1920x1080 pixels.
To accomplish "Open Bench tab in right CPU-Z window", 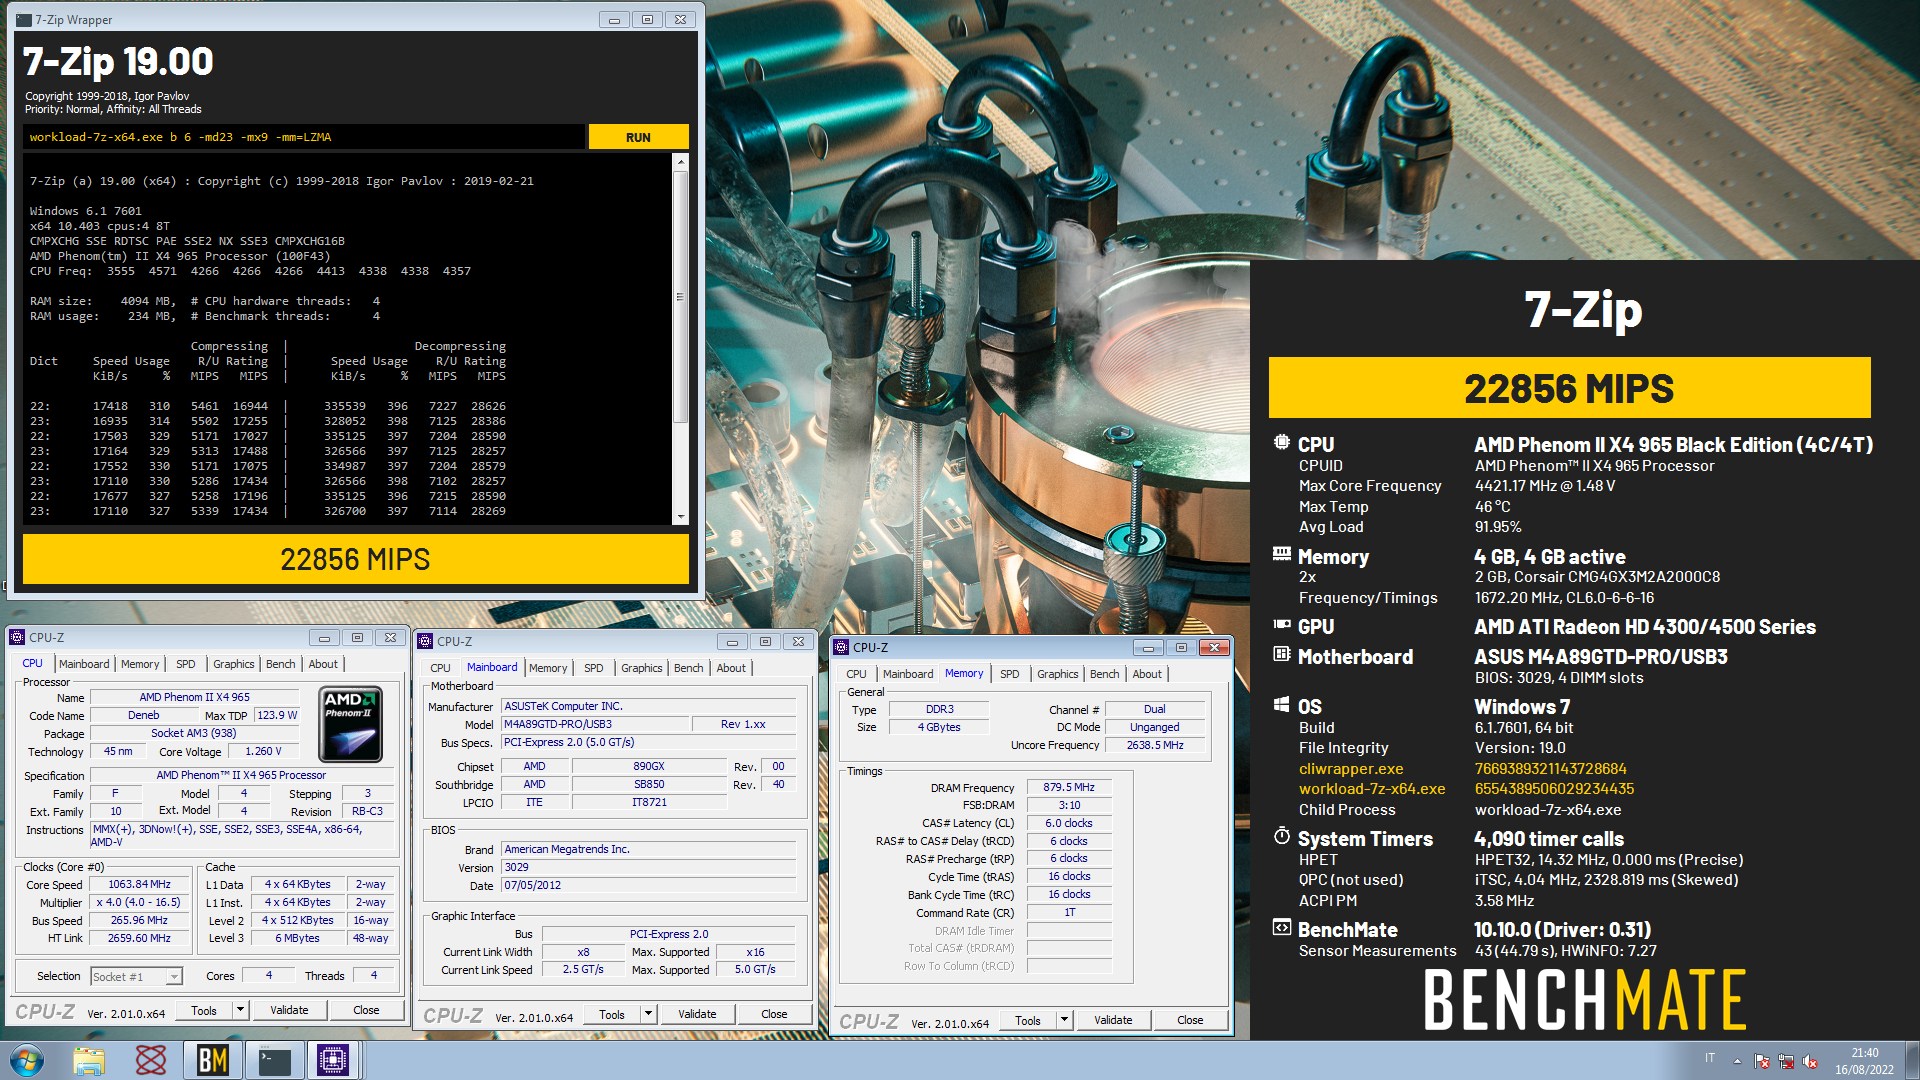I will (x=1104, y=674).
